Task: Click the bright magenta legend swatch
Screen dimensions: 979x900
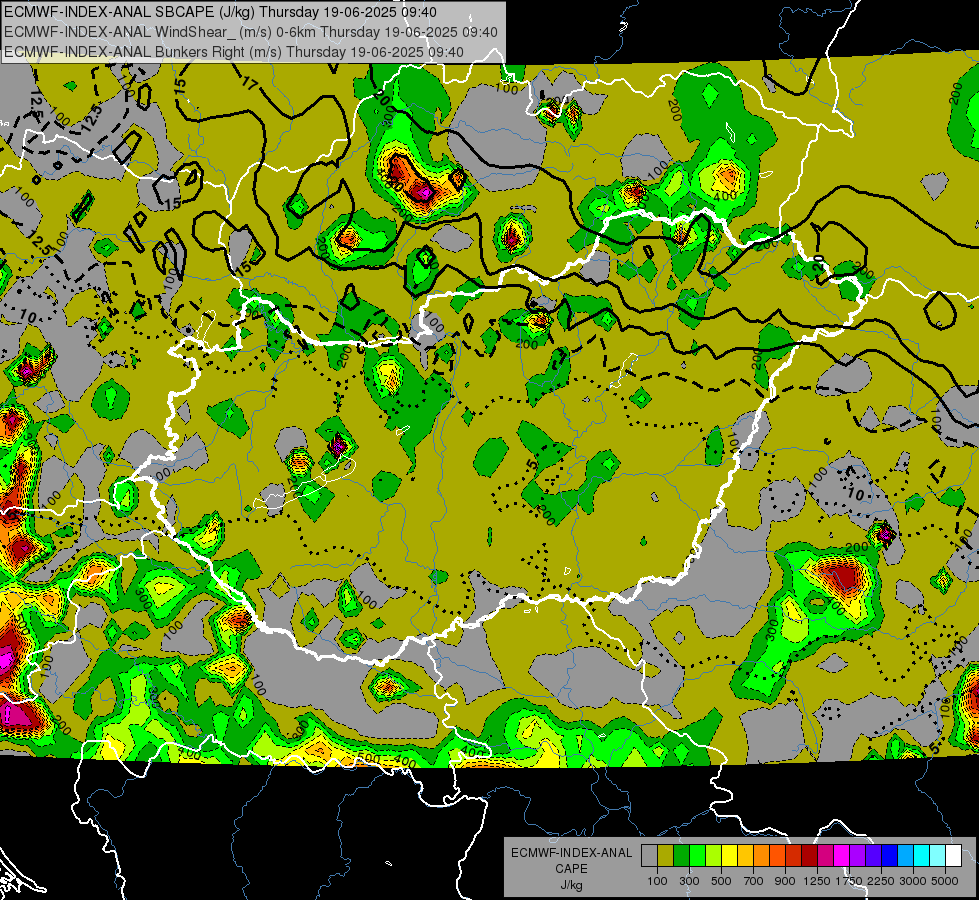Action: pyautogui.click(x=842, y=855)
